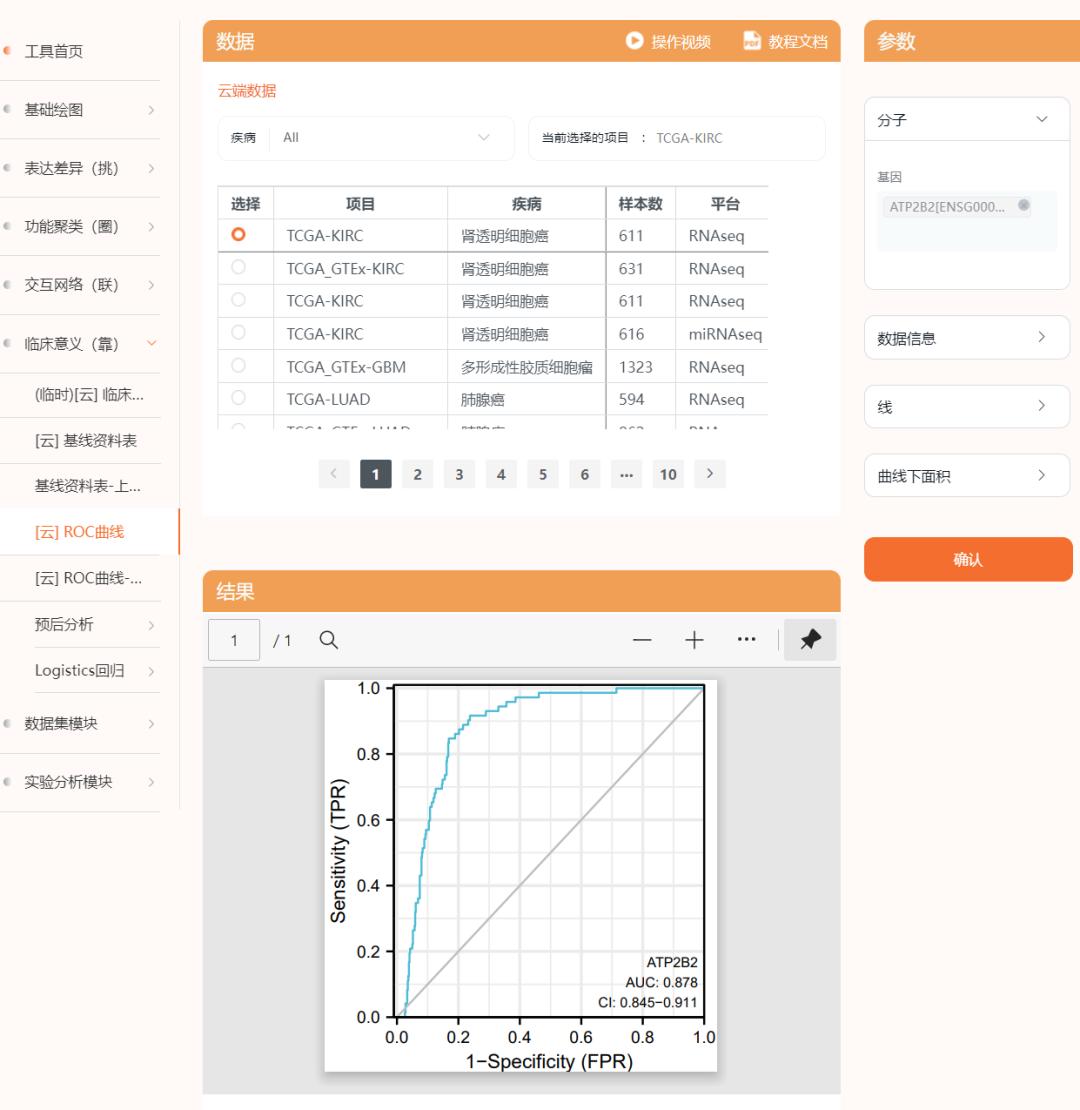
Task: Click the 项目 column header
Action: pos(360,204)
